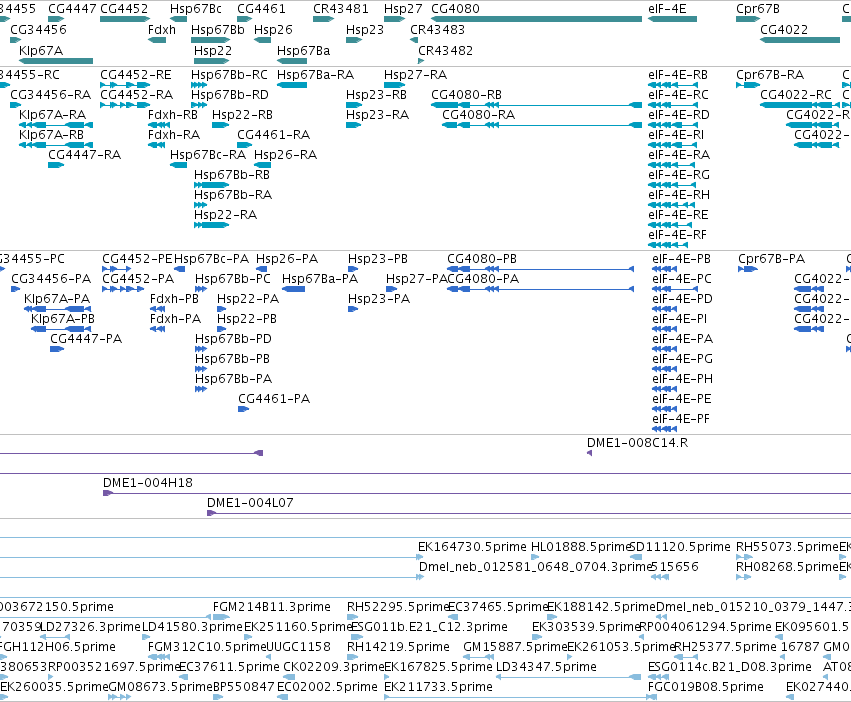Select protein label Hsp23-PB
Screen dimensions: 851x702
[378, 258]
